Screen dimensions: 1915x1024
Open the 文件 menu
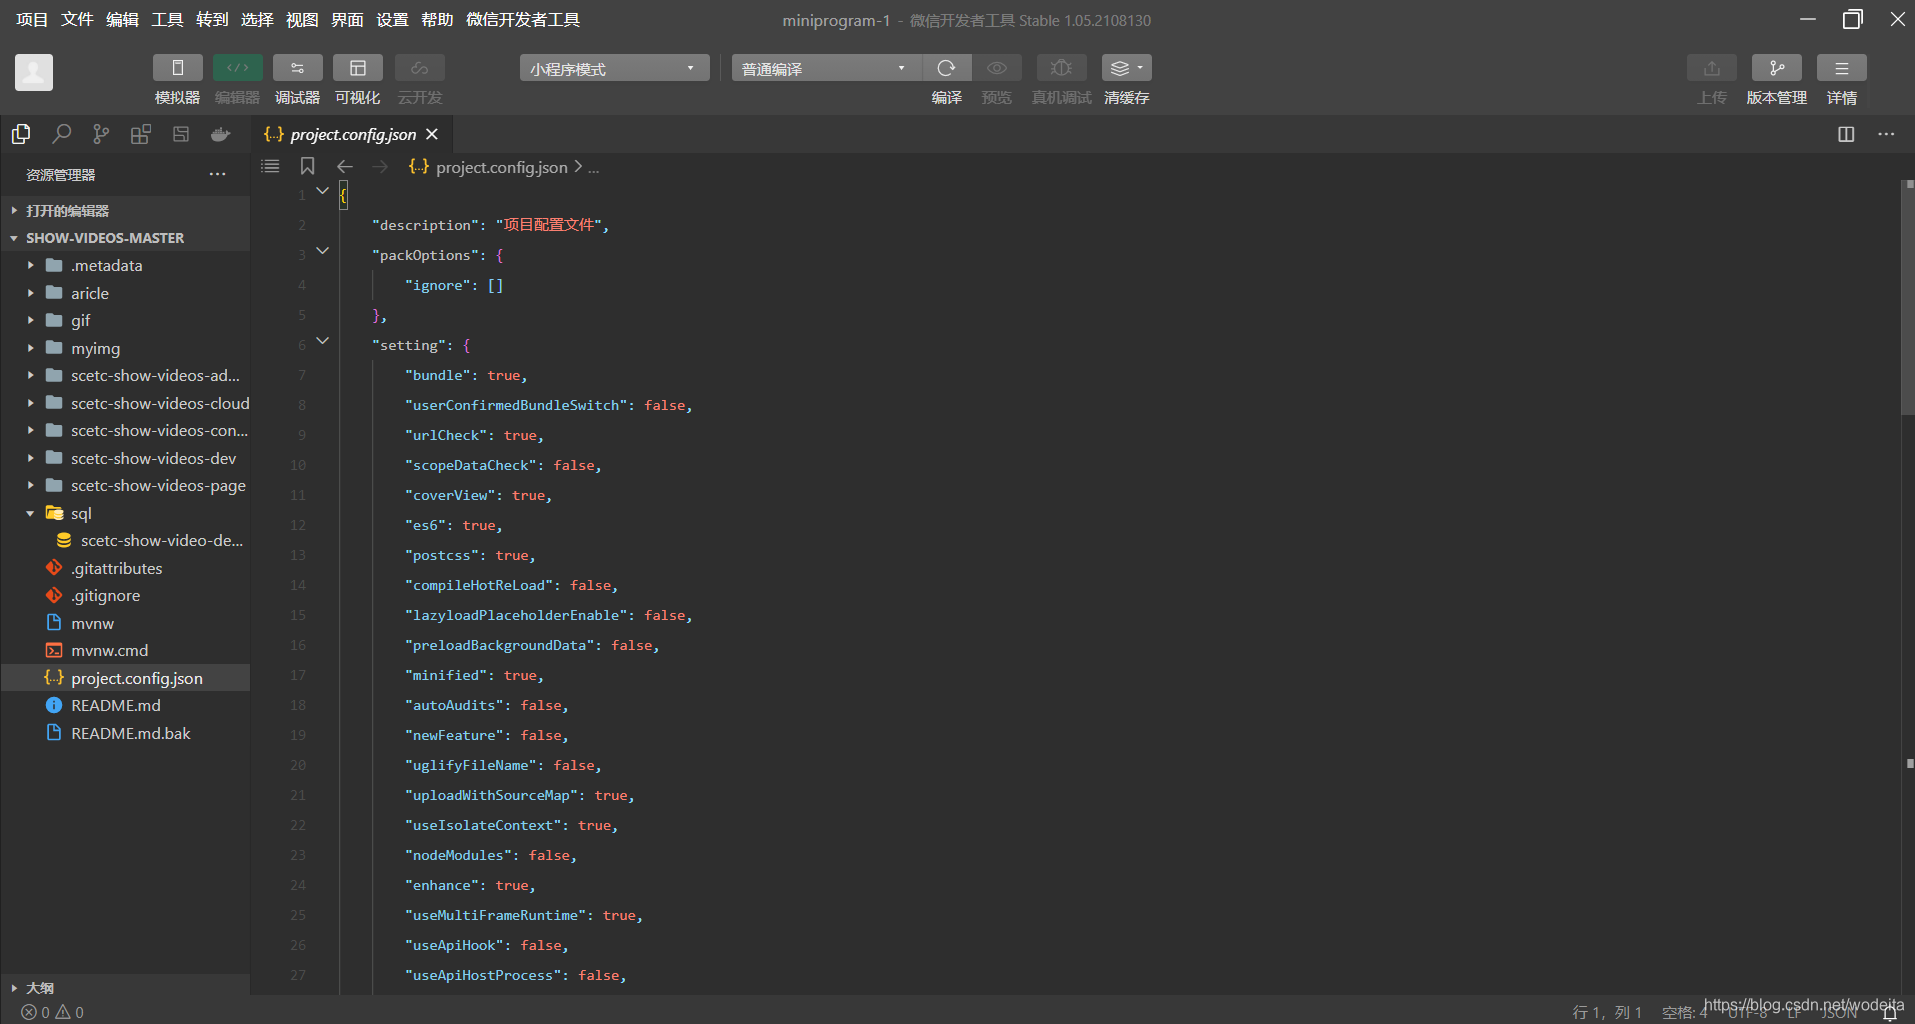(x=77, y=20)
